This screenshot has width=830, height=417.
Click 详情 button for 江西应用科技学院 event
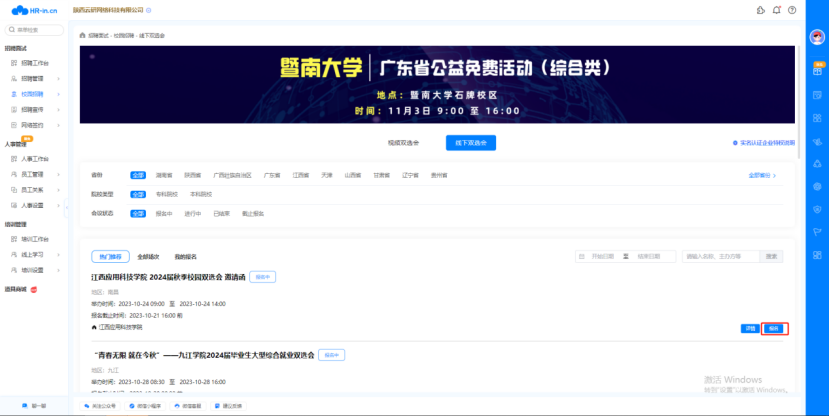click(x=750, y=328)
